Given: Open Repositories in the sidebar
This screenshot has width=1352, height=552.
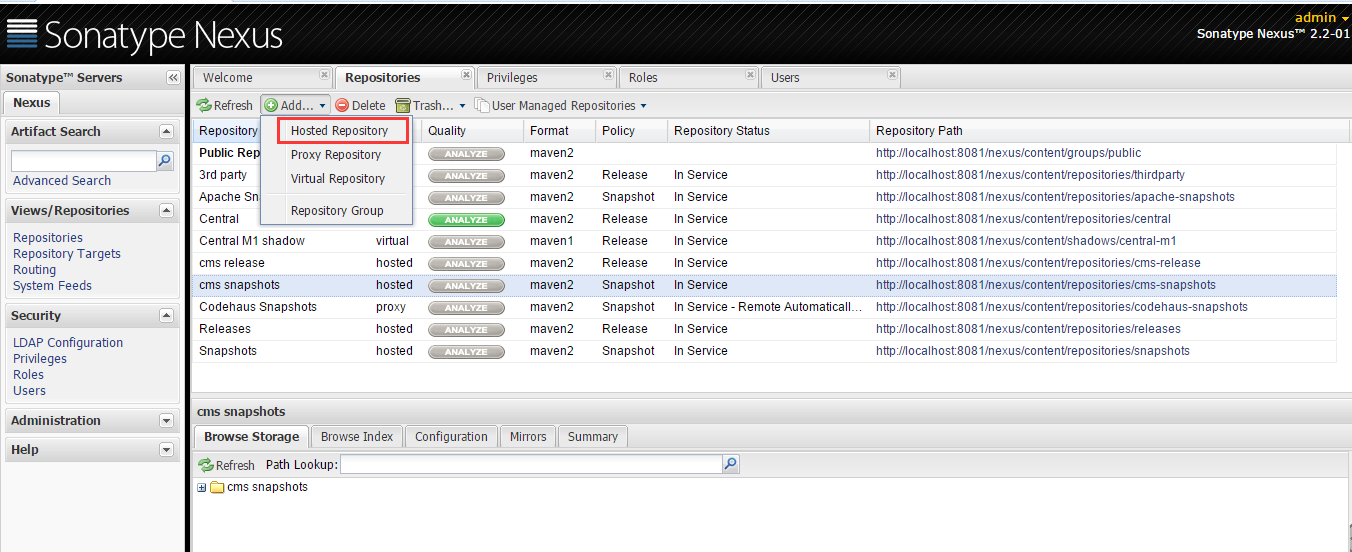Looking at the screenshot, I should (48, 238).
